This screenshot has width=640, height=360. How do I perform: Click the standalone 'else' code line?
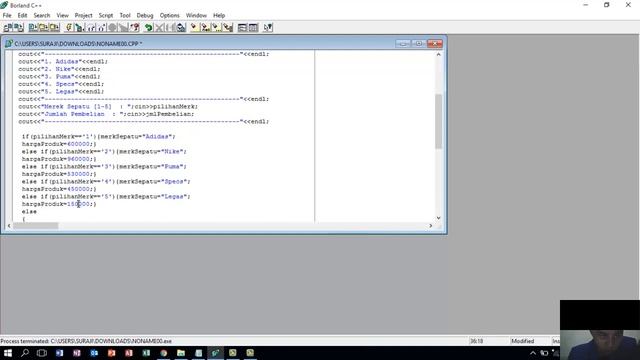[x=29, y=212]
